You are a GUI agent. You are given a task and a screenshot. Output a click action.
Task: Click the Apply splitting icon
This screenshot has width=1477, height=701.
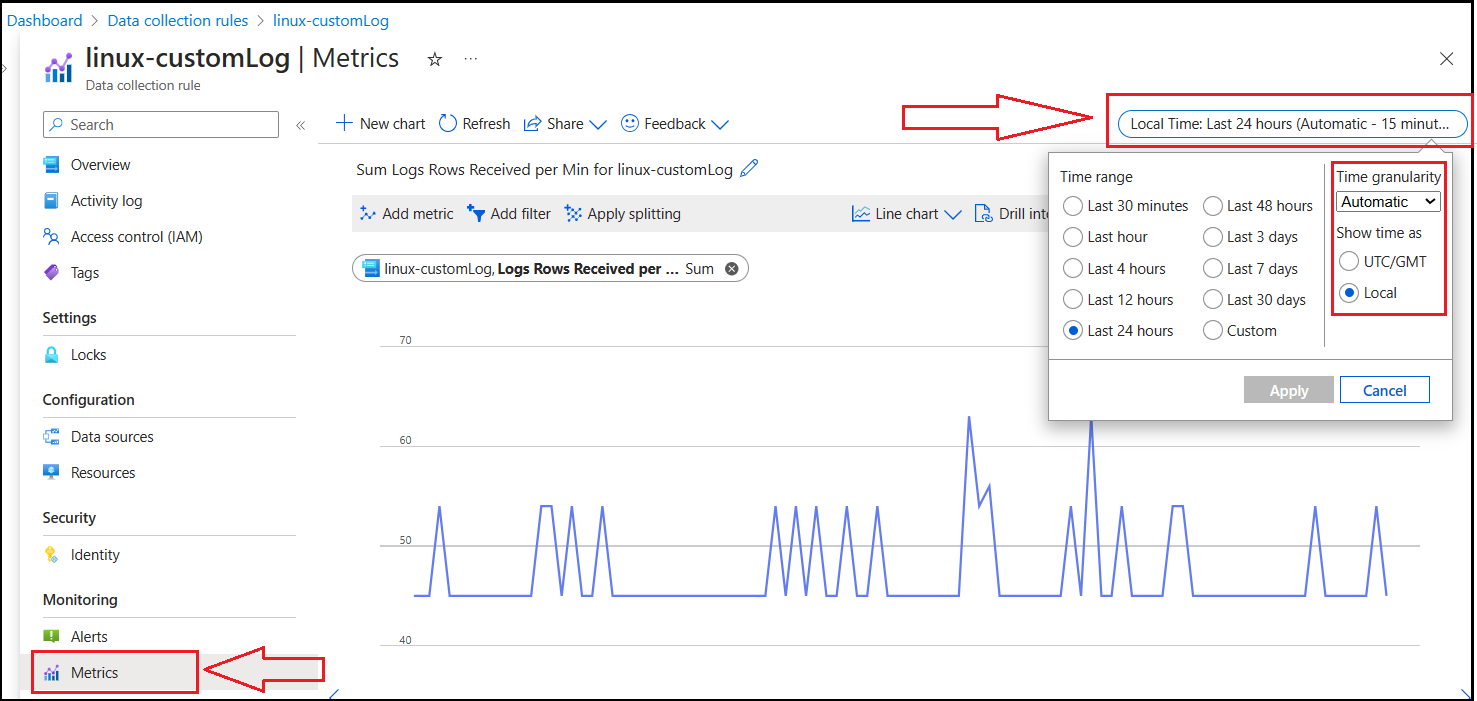pyautogui.click(x=573, y=213)
